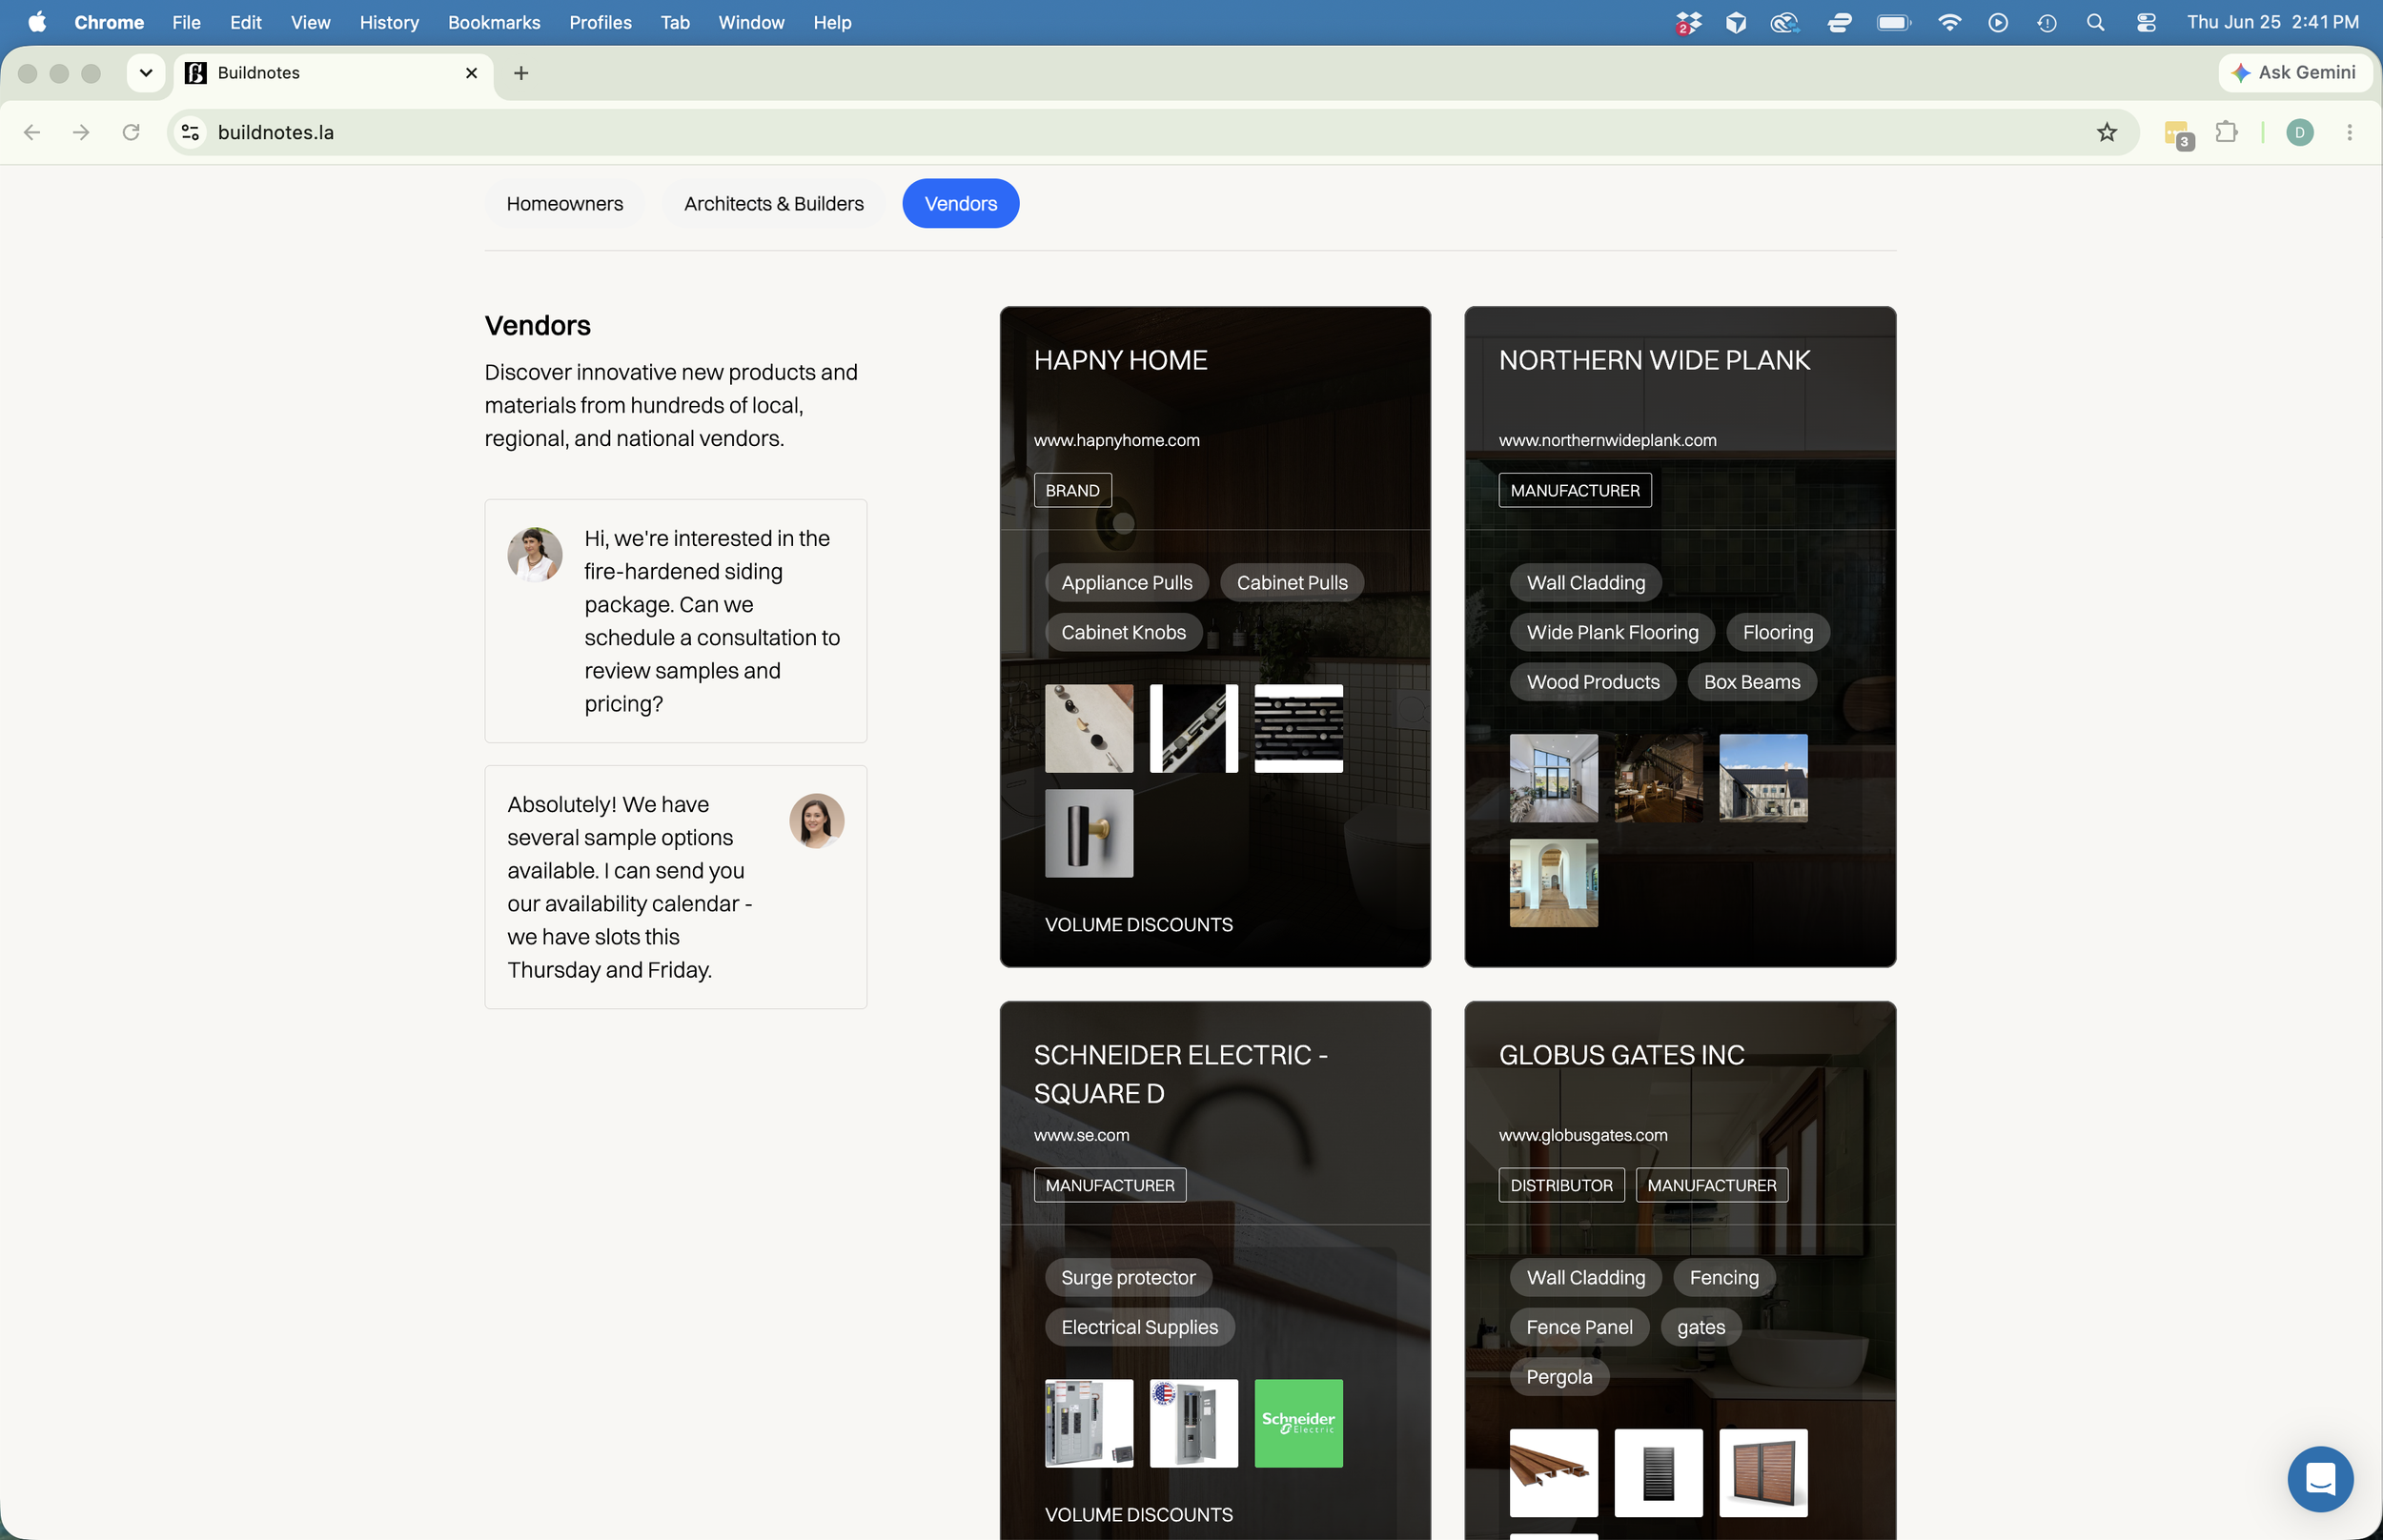Visit www.se.com link
The image size is (2383, 1540).
pyautogui.click(x=1081, y=1135)
